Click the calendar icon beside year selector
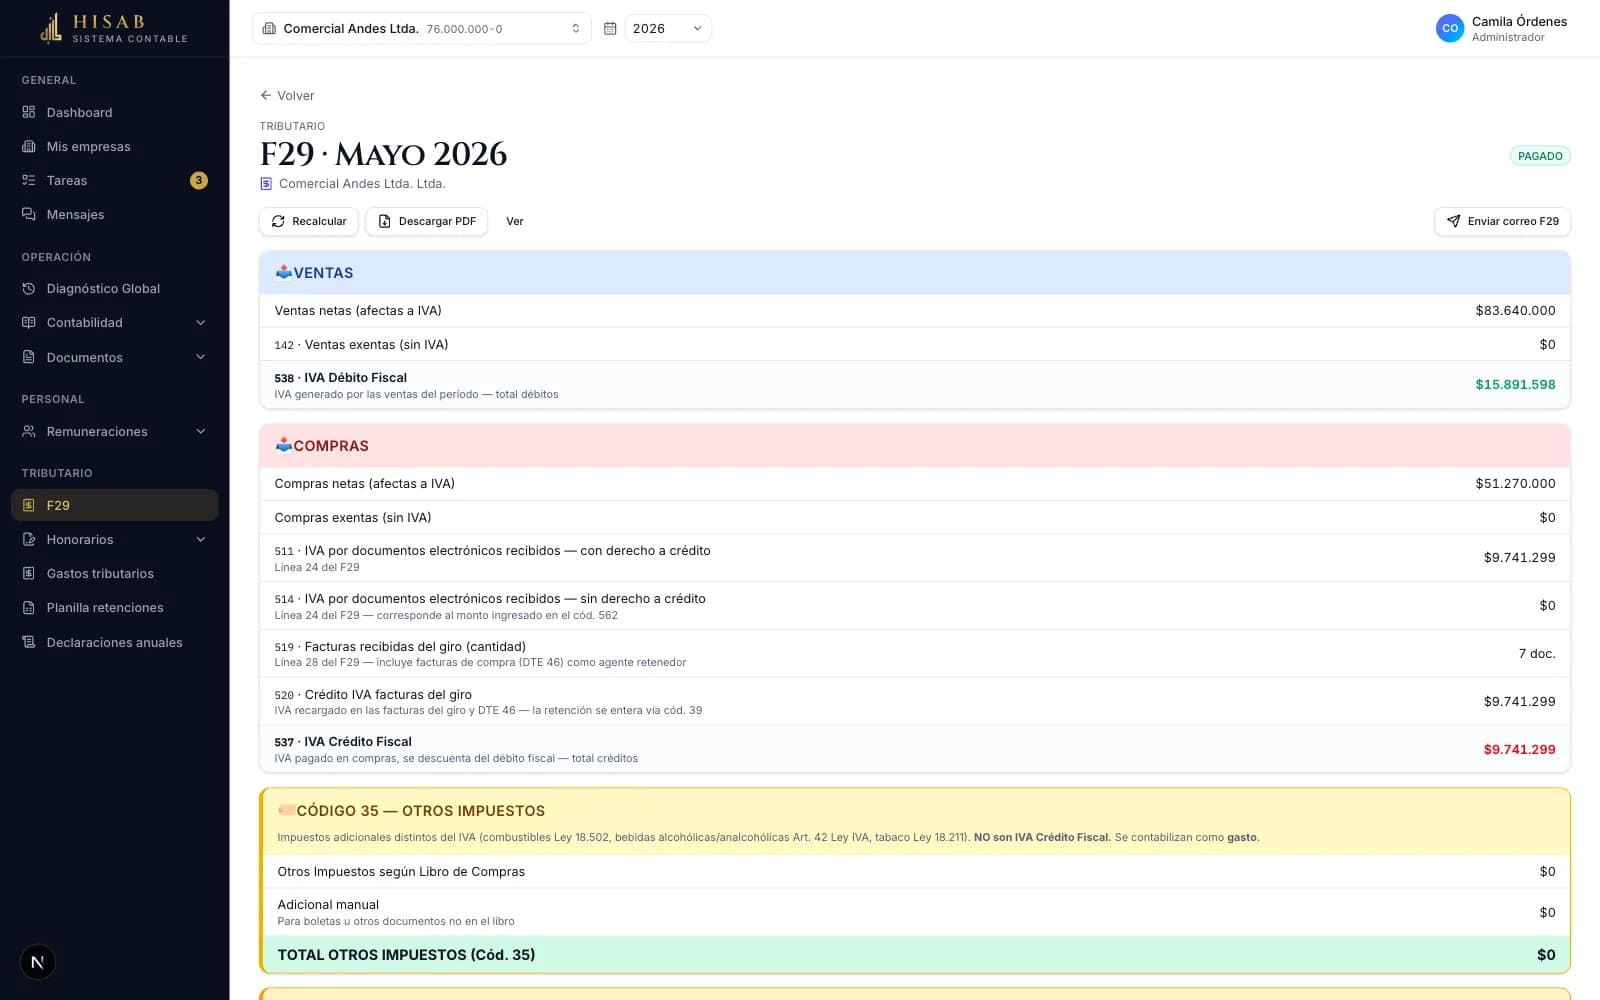This screenshot has width=1600, height=1000. [610, 28]
